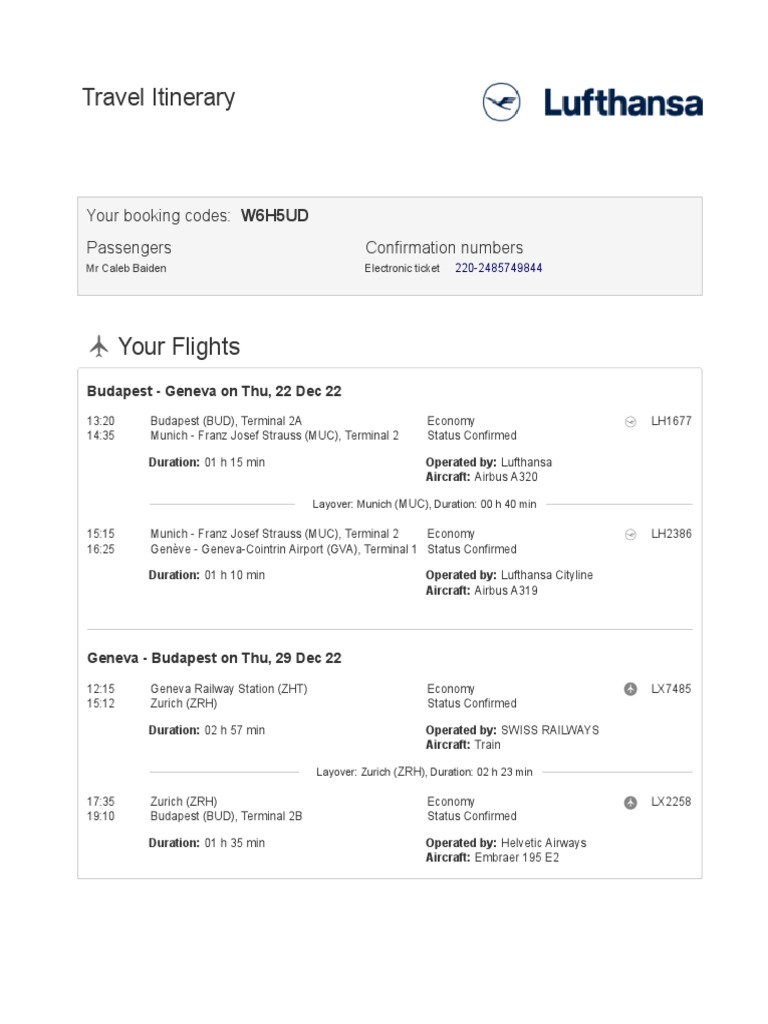Screen dimensions: 768x1024
Task: Open the electronic ticket number 220-2485749844
Action: [x=498, y=269]
